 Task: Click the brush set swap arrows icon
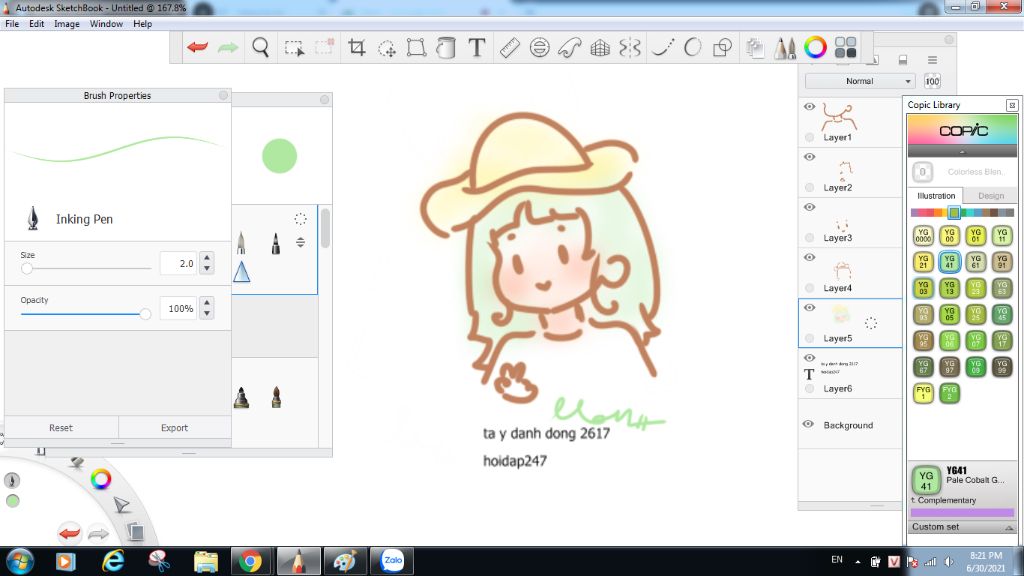(x=300, y=242)
